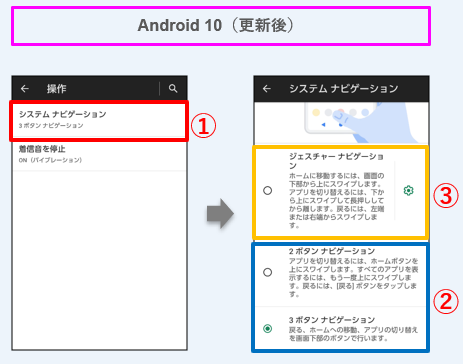Image resolution: width=463 pixels, height=364 pixels.
Task: Open システム ナビゲーション setting row
Action: pyautogui.click(x=99, y=121)
